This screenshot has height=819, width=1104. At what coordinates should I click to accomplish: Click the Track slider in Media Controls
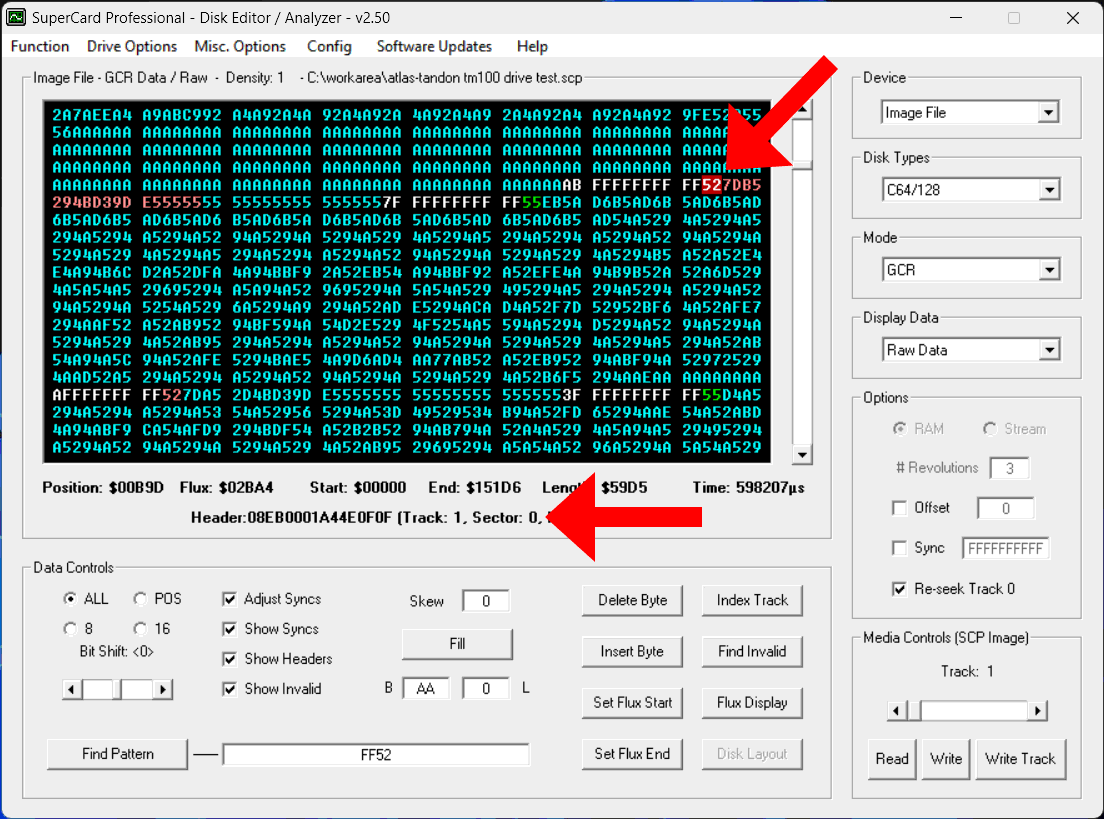click(967, 711)
